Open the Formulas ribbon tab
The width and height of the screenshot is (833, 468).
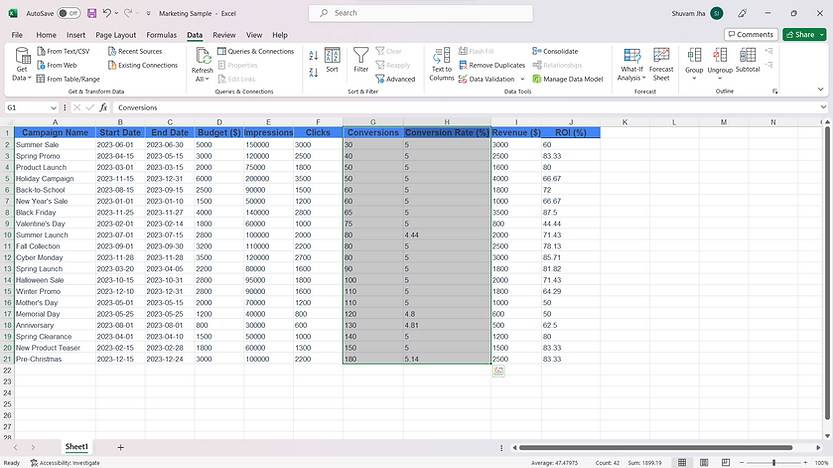(x=161, y=35)
